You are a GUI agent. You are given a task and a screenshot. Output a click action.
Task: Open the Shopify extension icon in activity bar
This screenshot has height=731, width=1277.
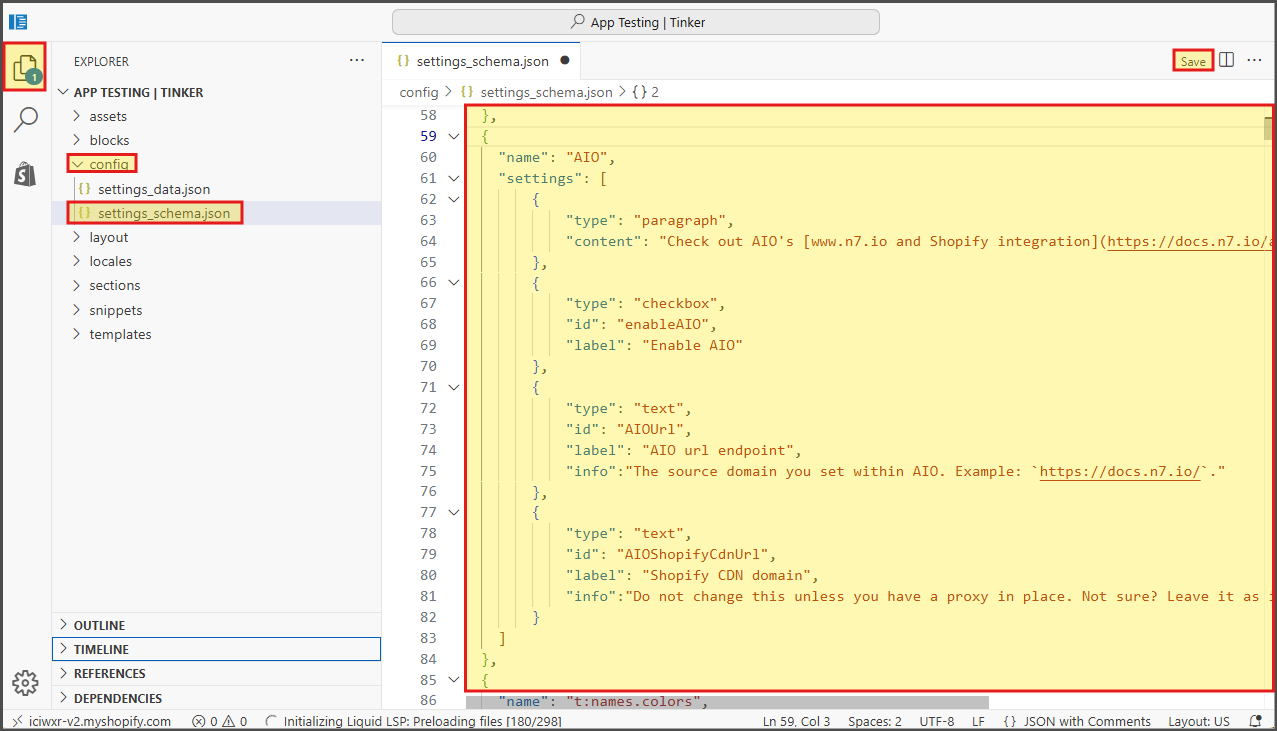pyautogui.click(x=25, y=174)
